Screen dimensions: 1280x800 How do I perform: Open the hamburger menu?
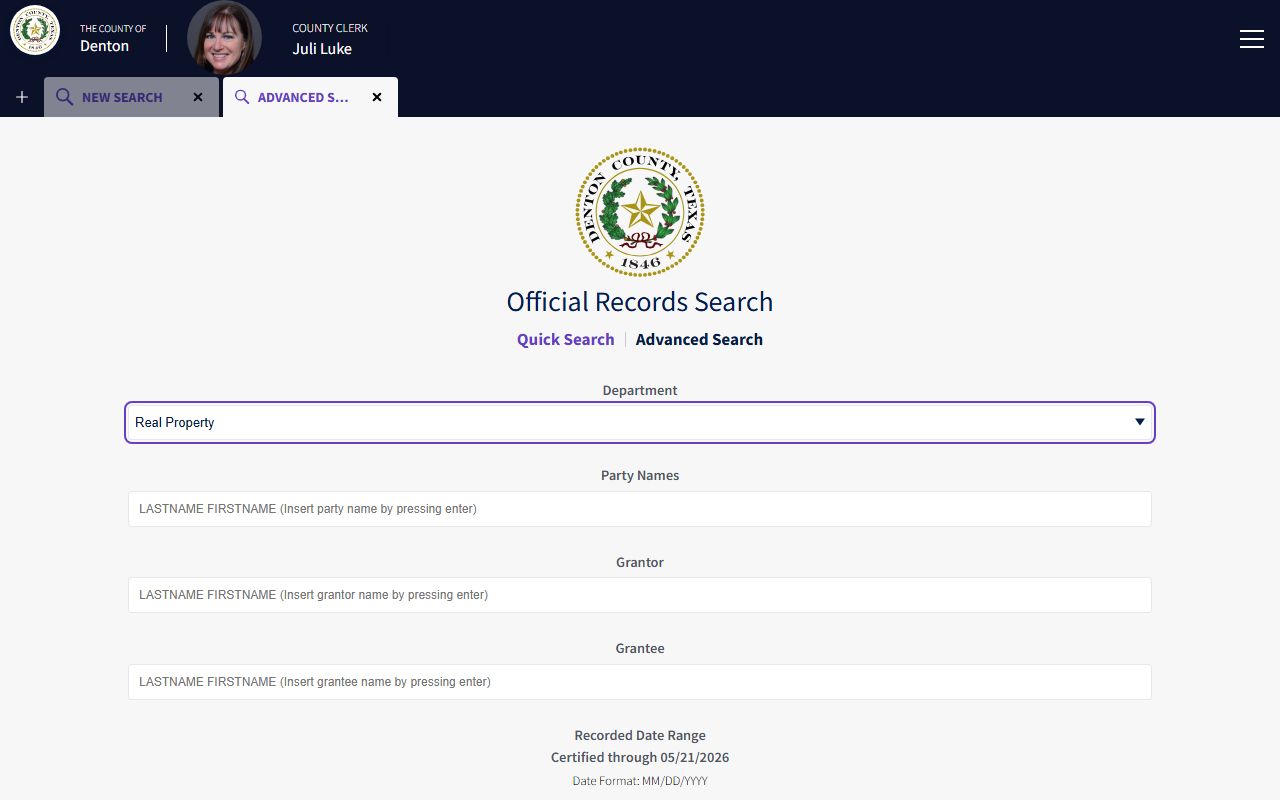click(x=1251, y=39)
